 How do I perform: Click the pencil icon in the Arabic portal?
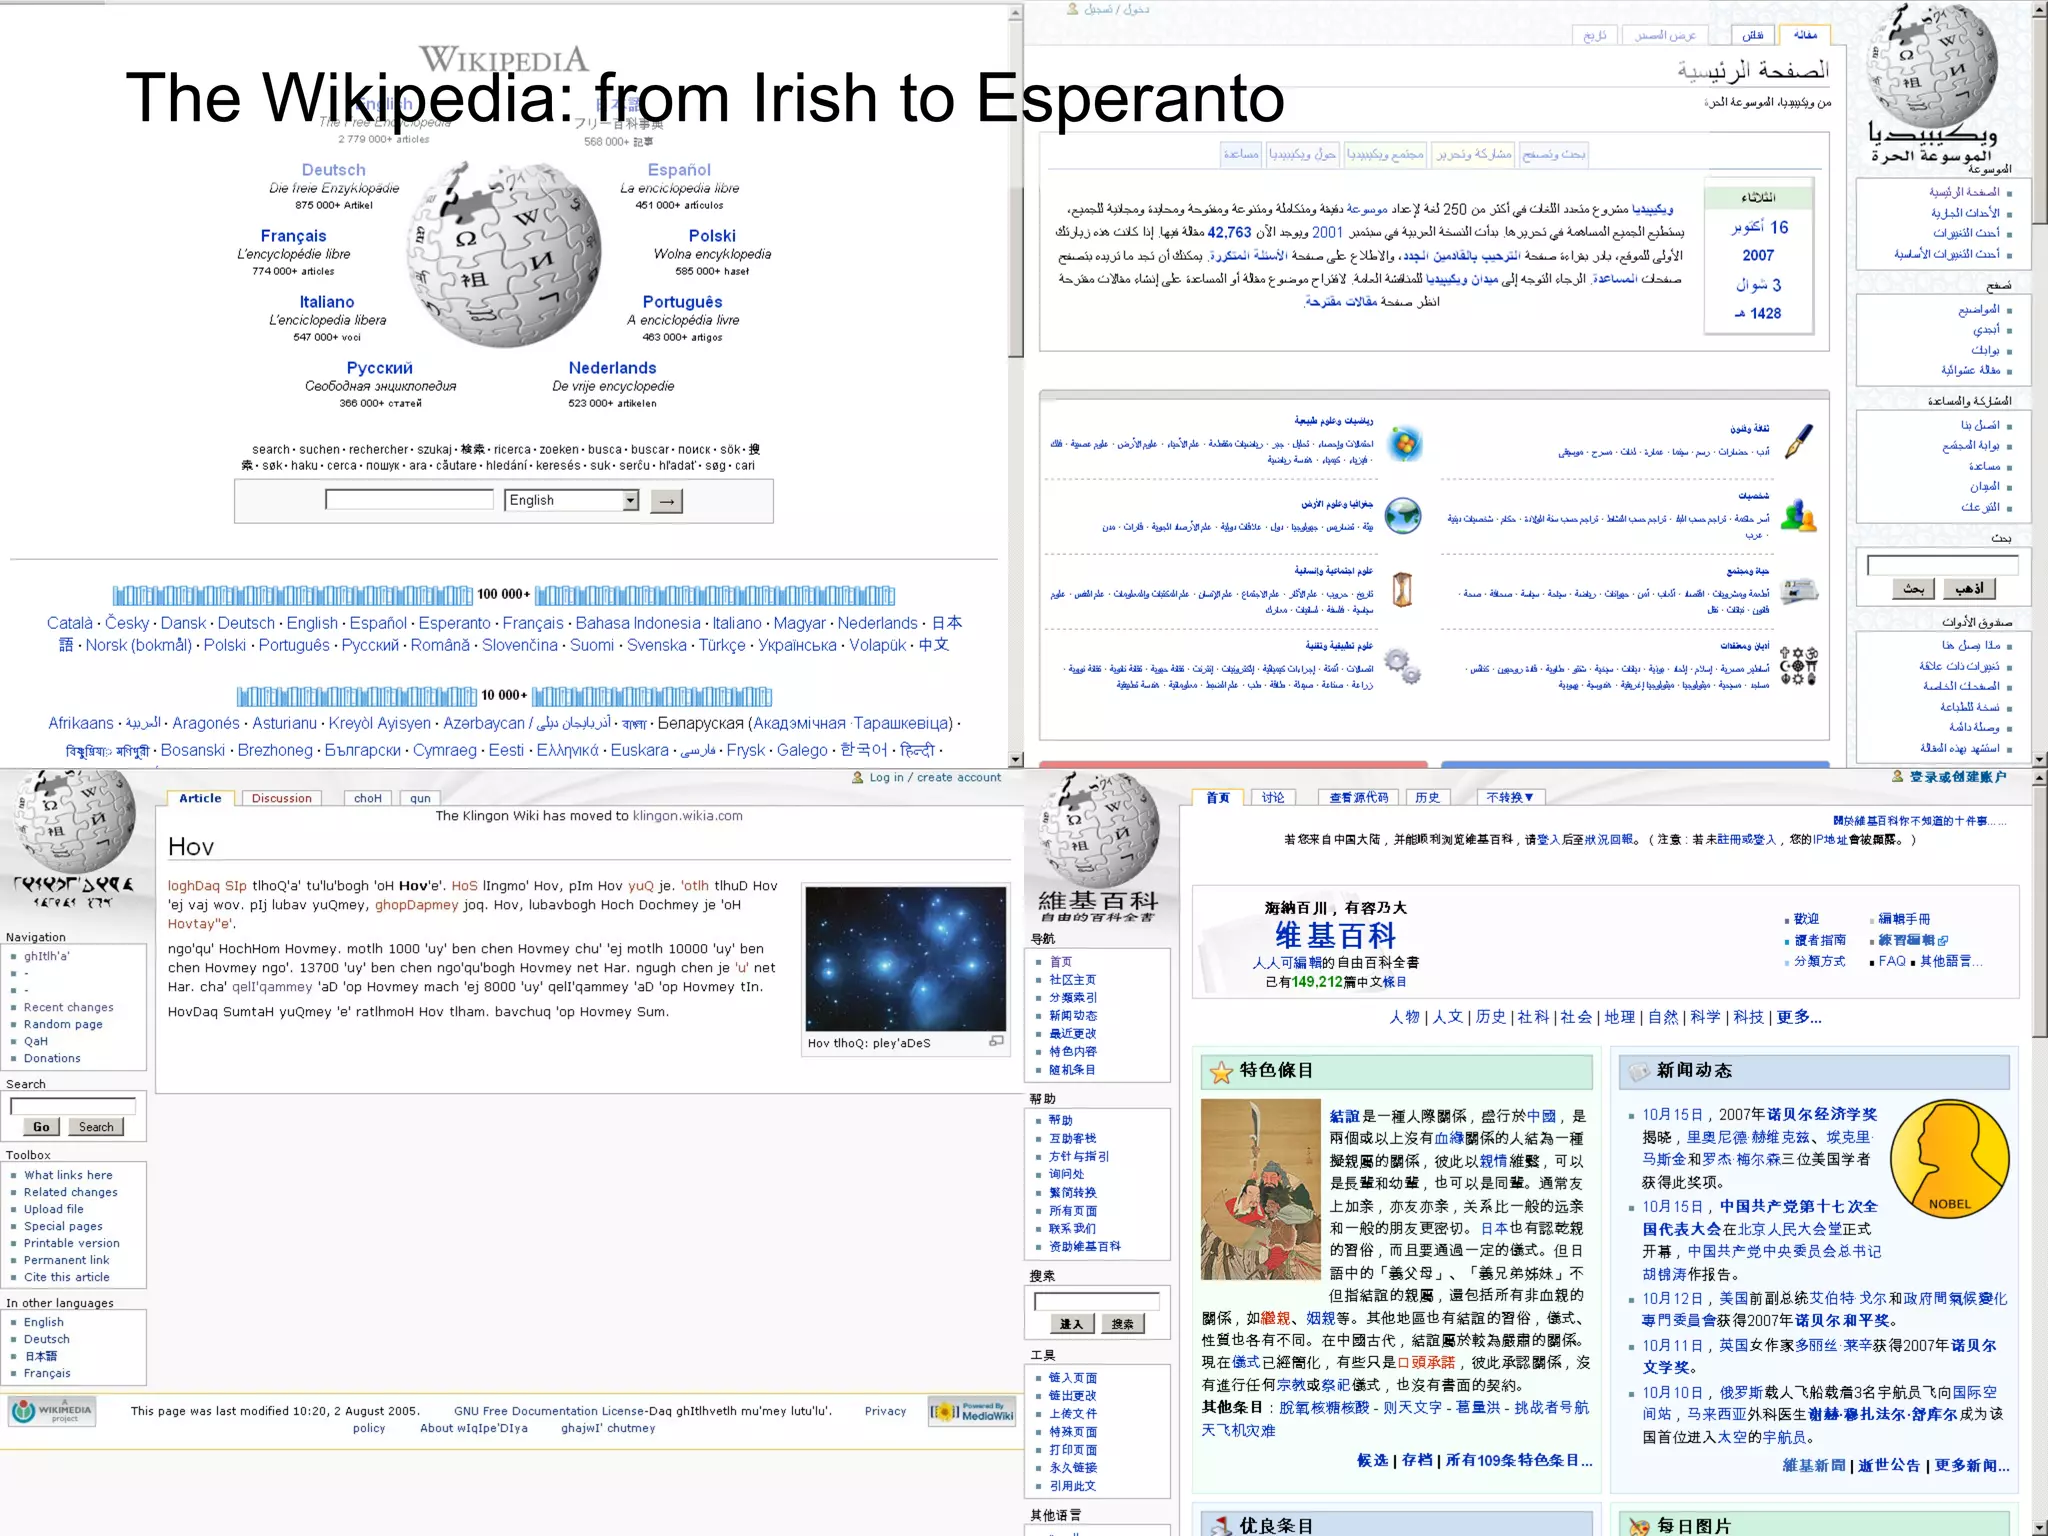(x=1798, y=441)
